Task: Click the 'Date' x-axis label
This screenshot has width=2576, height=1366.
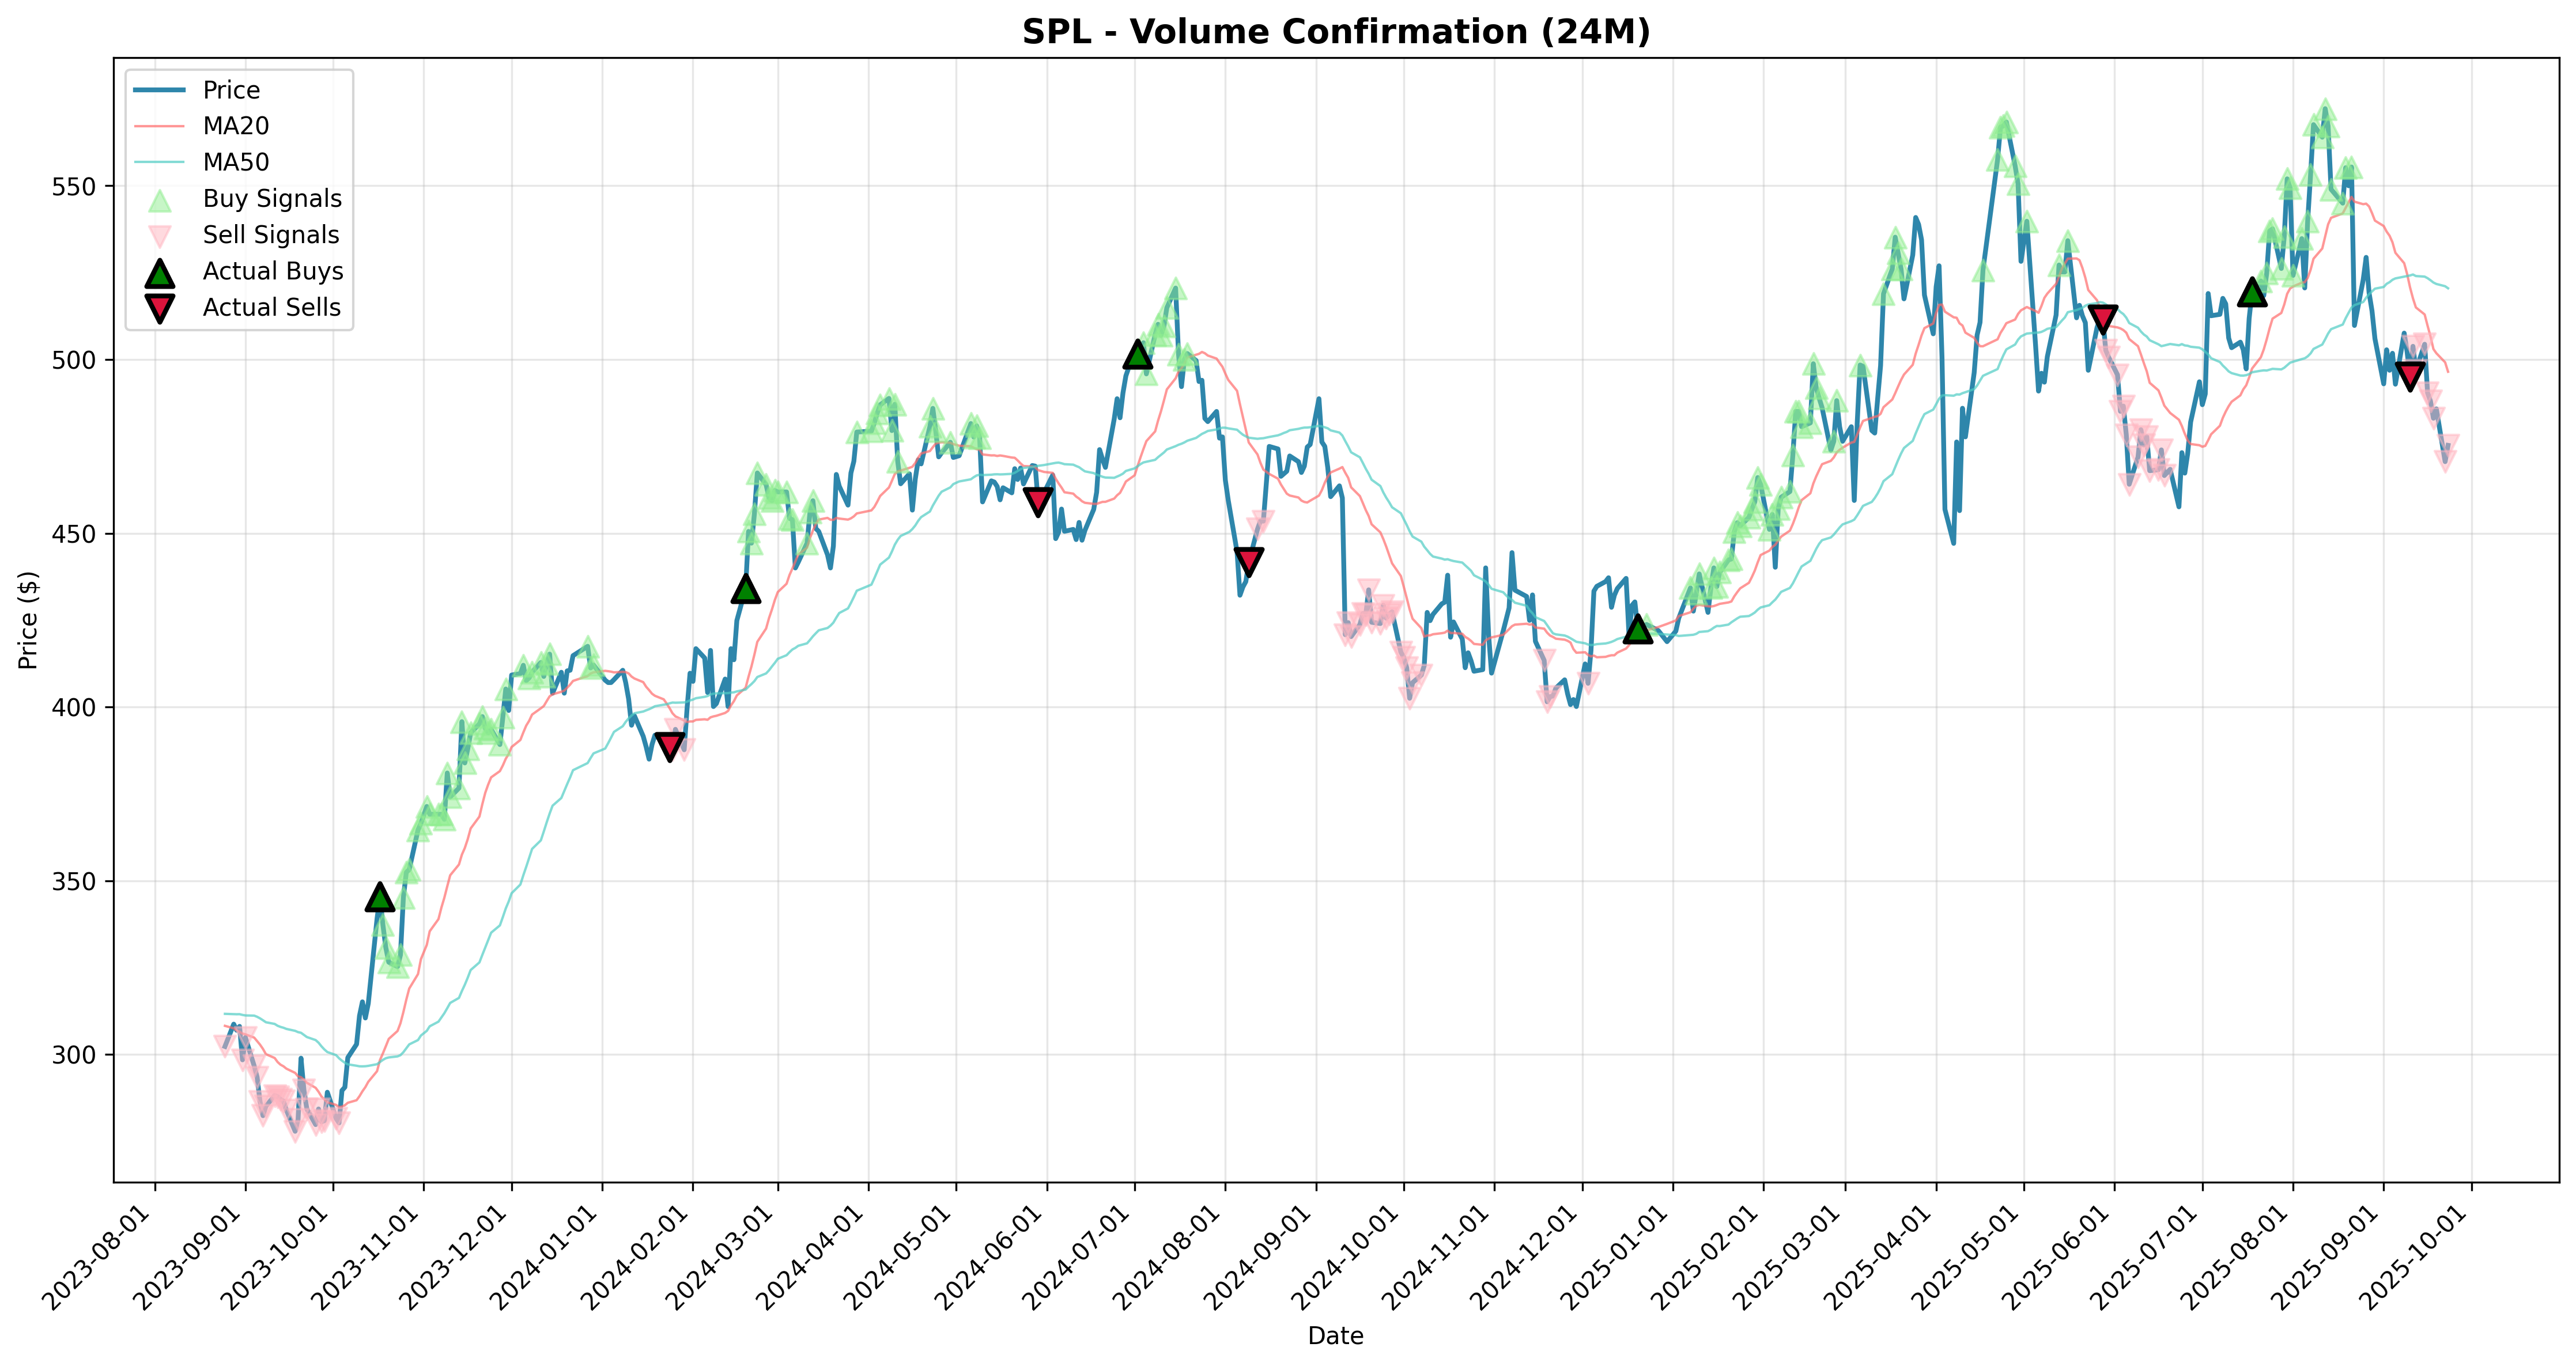Action: click(1336, 1336)
